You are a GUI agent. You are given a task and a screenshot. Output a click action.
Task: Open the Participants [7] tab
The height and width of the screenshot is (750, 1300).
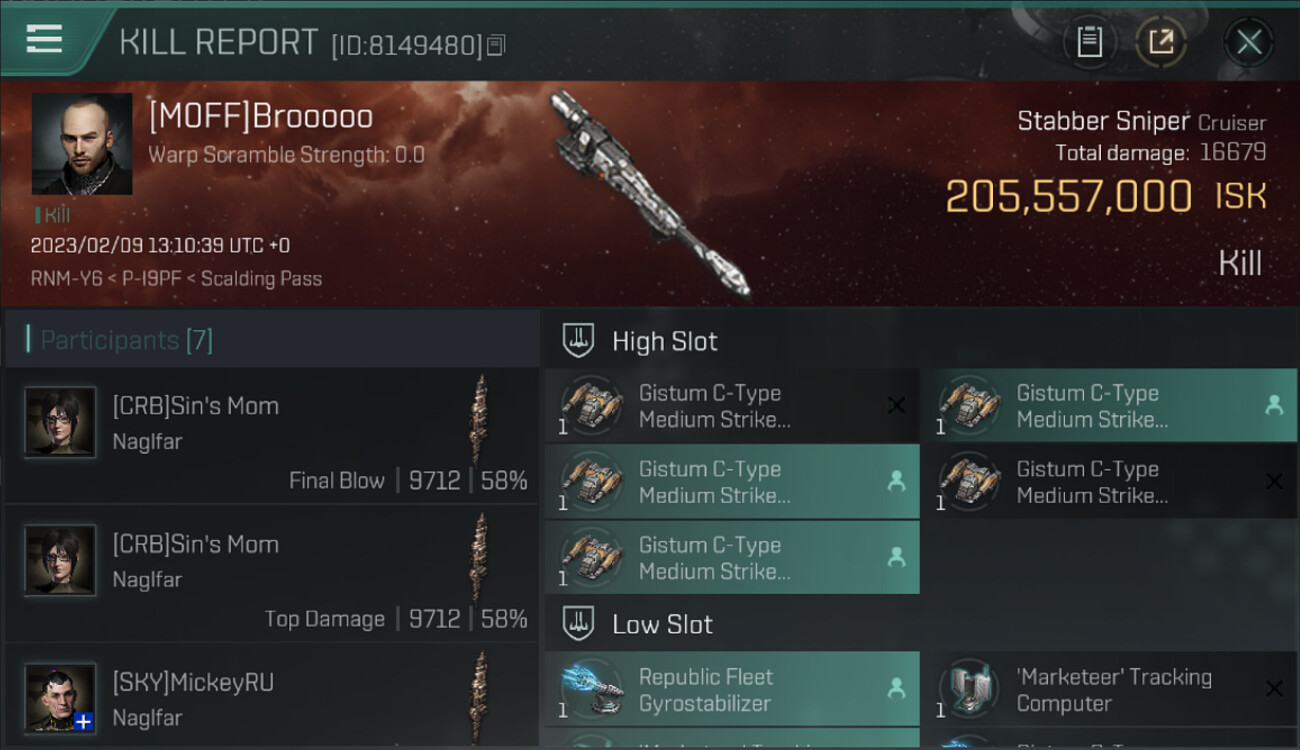tap(126, 340)
